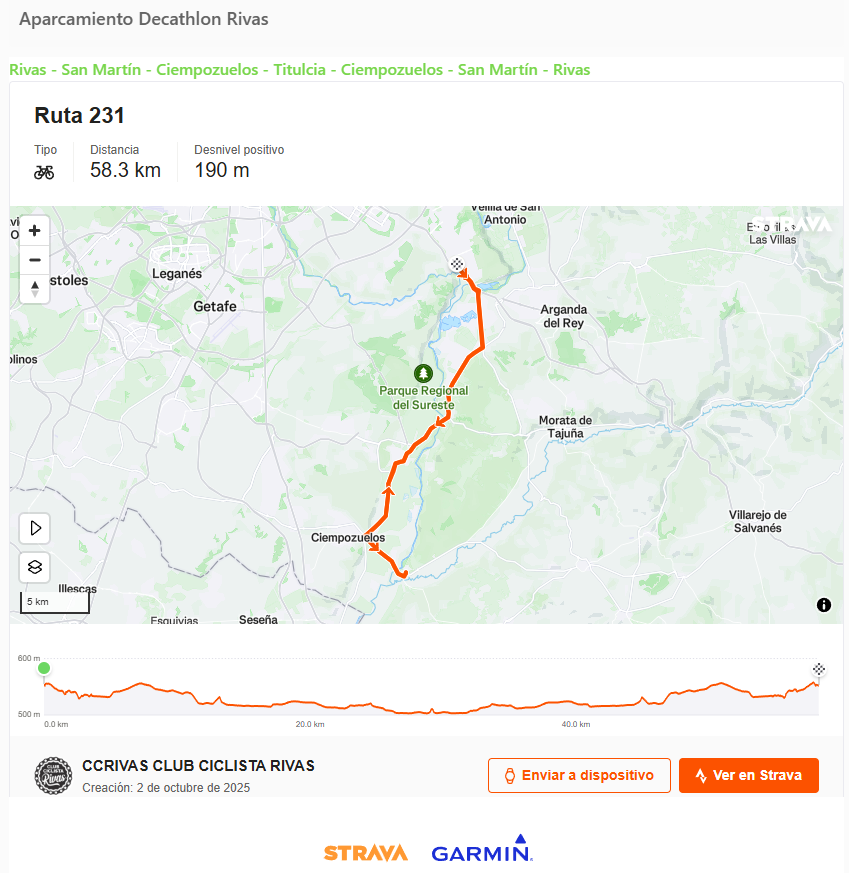Viewport: 849px width, 873px height.
Task: Show map attribution info icon
Action: [824, 605]
